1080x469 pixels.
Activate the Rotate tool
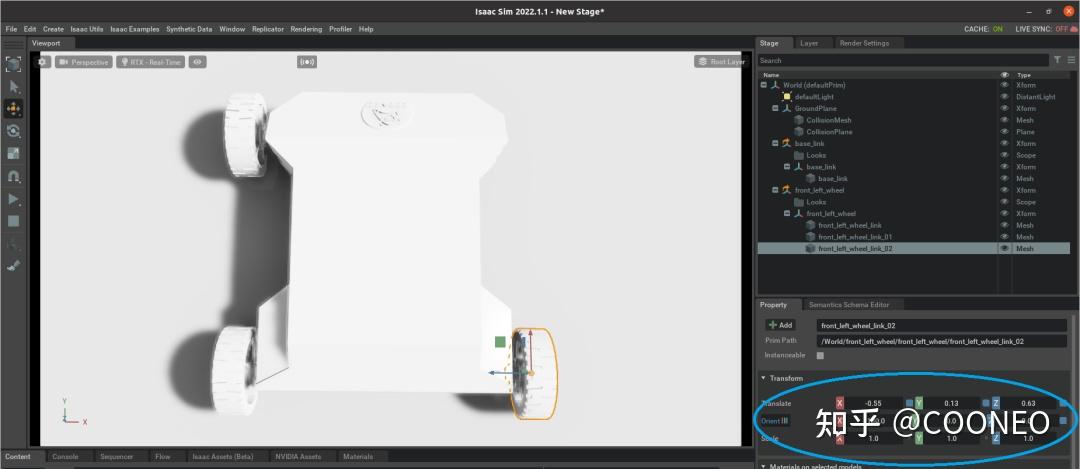[x=13, y=131]
